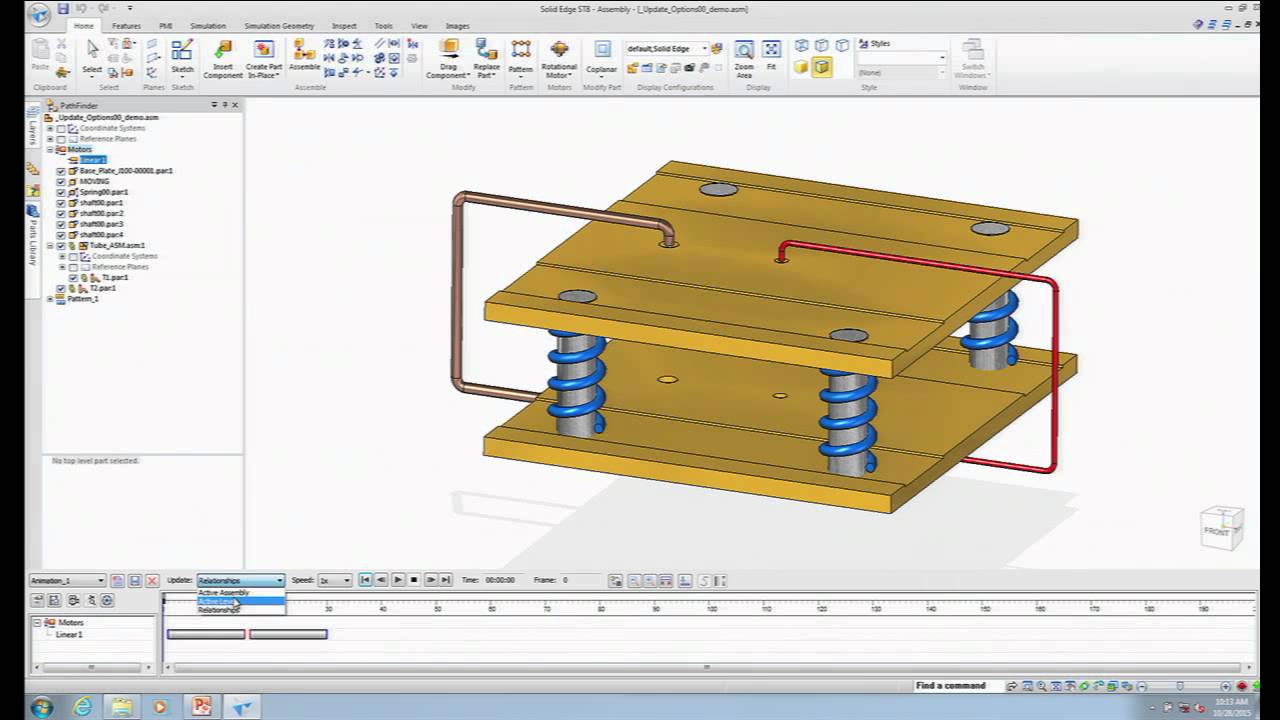Choose Create Part In-Place

pos(264,60)
